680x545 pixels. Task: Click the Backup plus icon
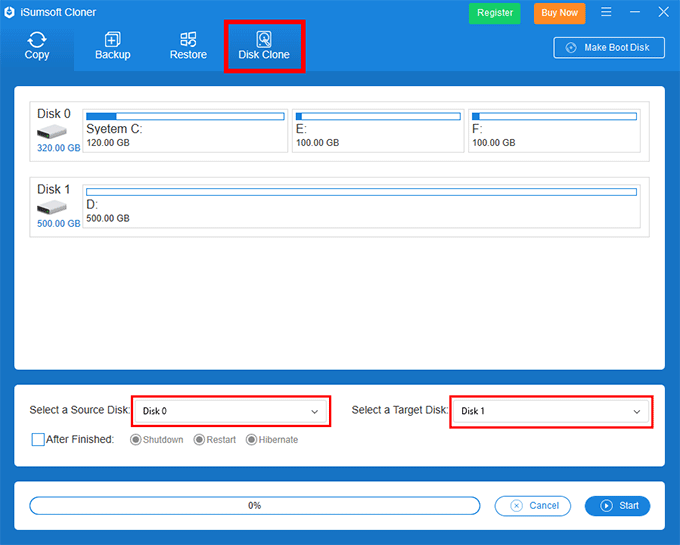(112, 39)
